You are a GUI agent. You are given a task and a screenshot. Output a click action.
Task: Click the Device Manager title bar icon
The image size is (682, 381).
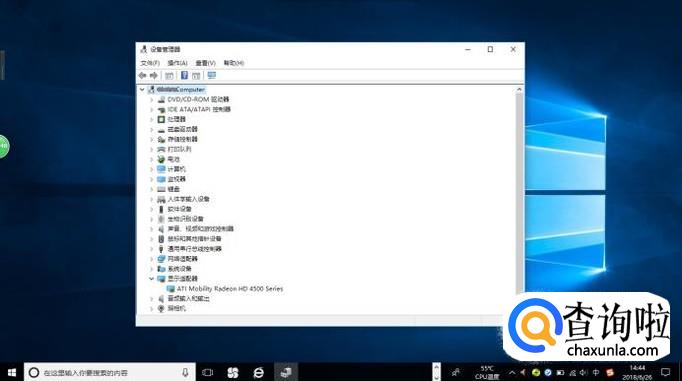point(144,49)
